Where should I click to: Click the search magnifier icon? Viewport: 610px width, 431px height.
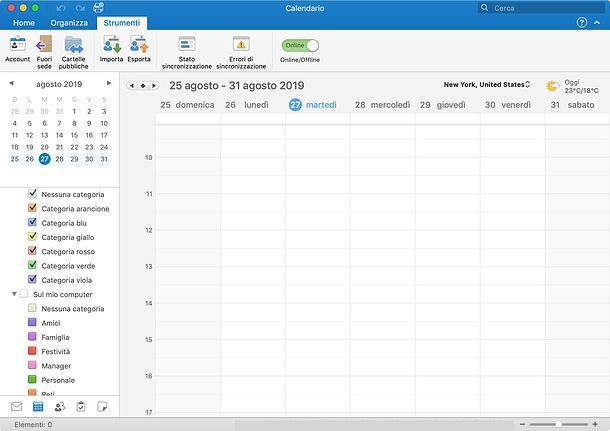(484, 8)
